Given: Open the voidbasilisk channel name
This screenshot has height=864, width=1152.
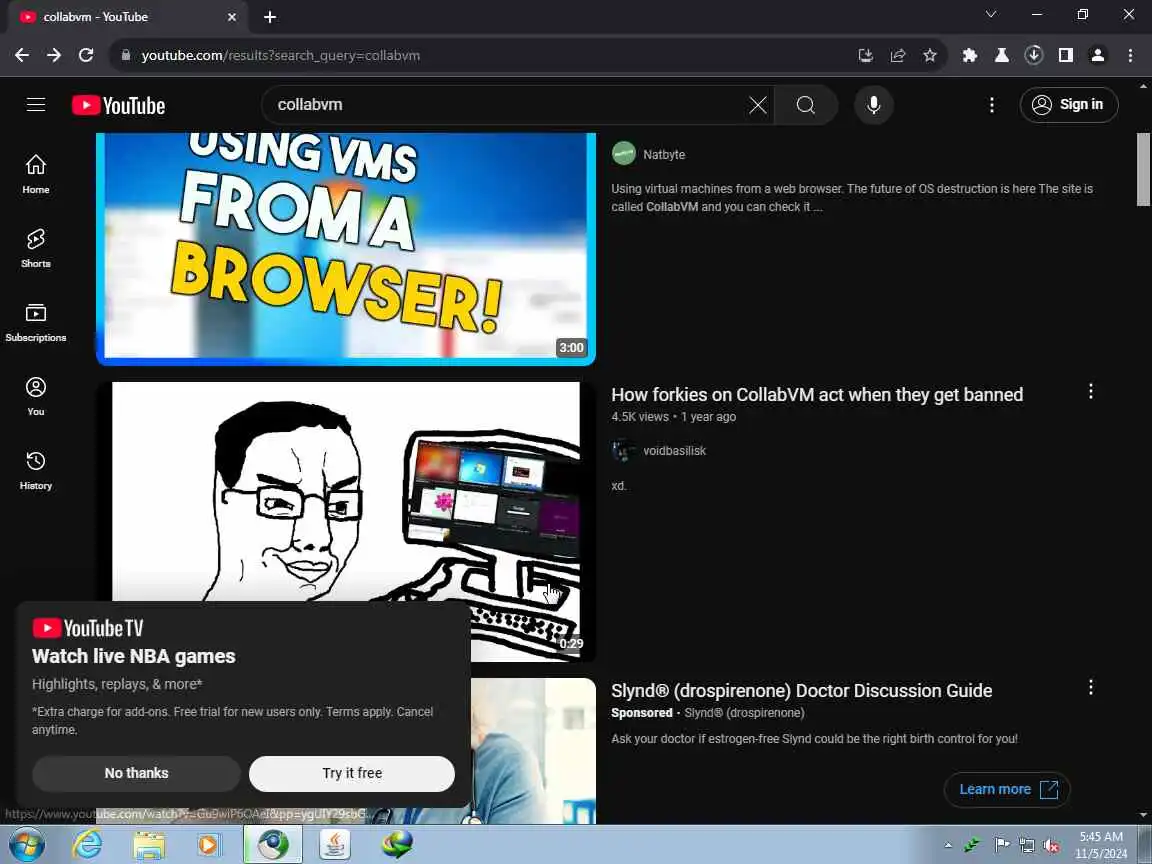Looking at the screenshot, I should pyautogui.click(x=674, y=451).
